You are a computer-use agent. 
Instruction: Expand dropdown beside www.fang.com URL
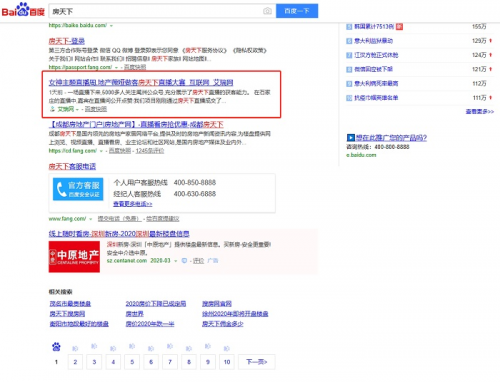click(x=90, y=219)
